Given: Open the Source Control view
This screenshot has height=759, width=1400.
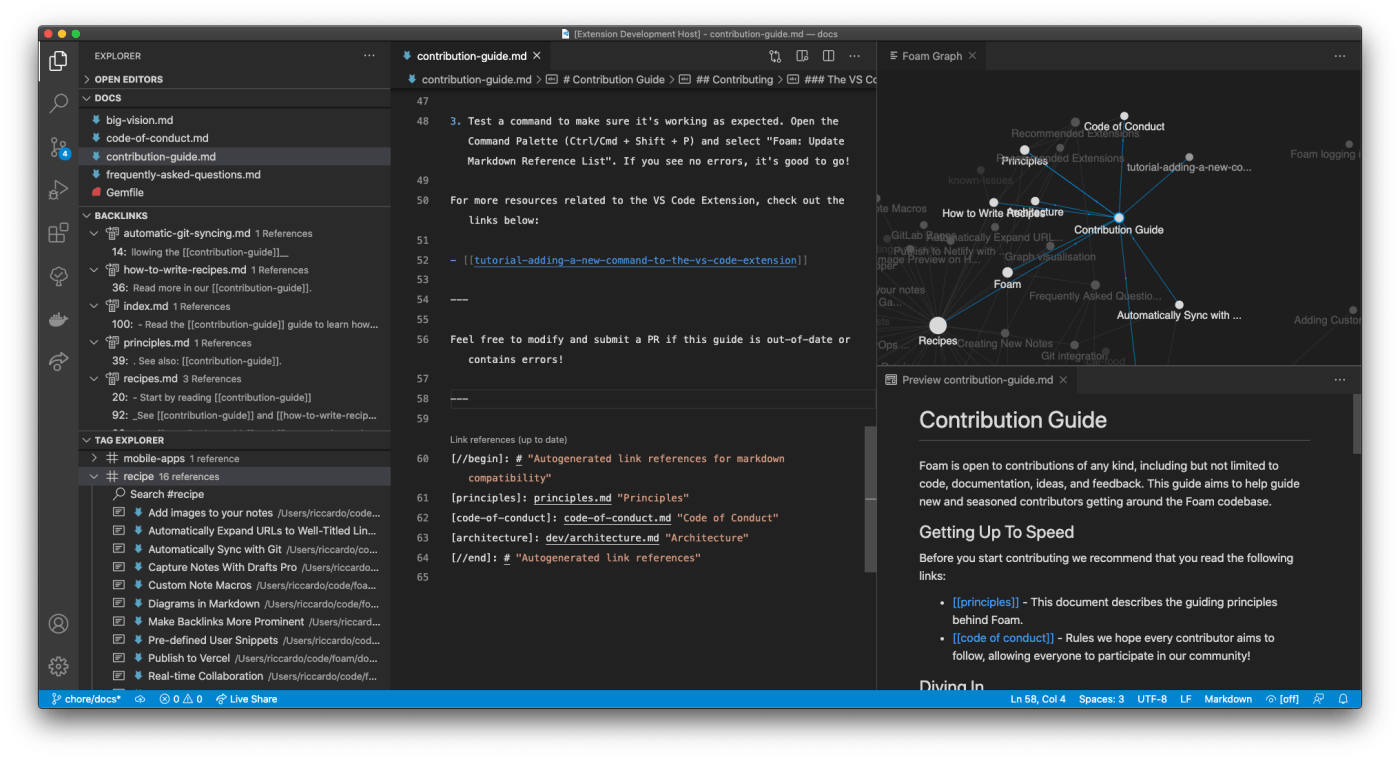Looking at the screenshot, I should pyautogui.click(x=58, y=147).
